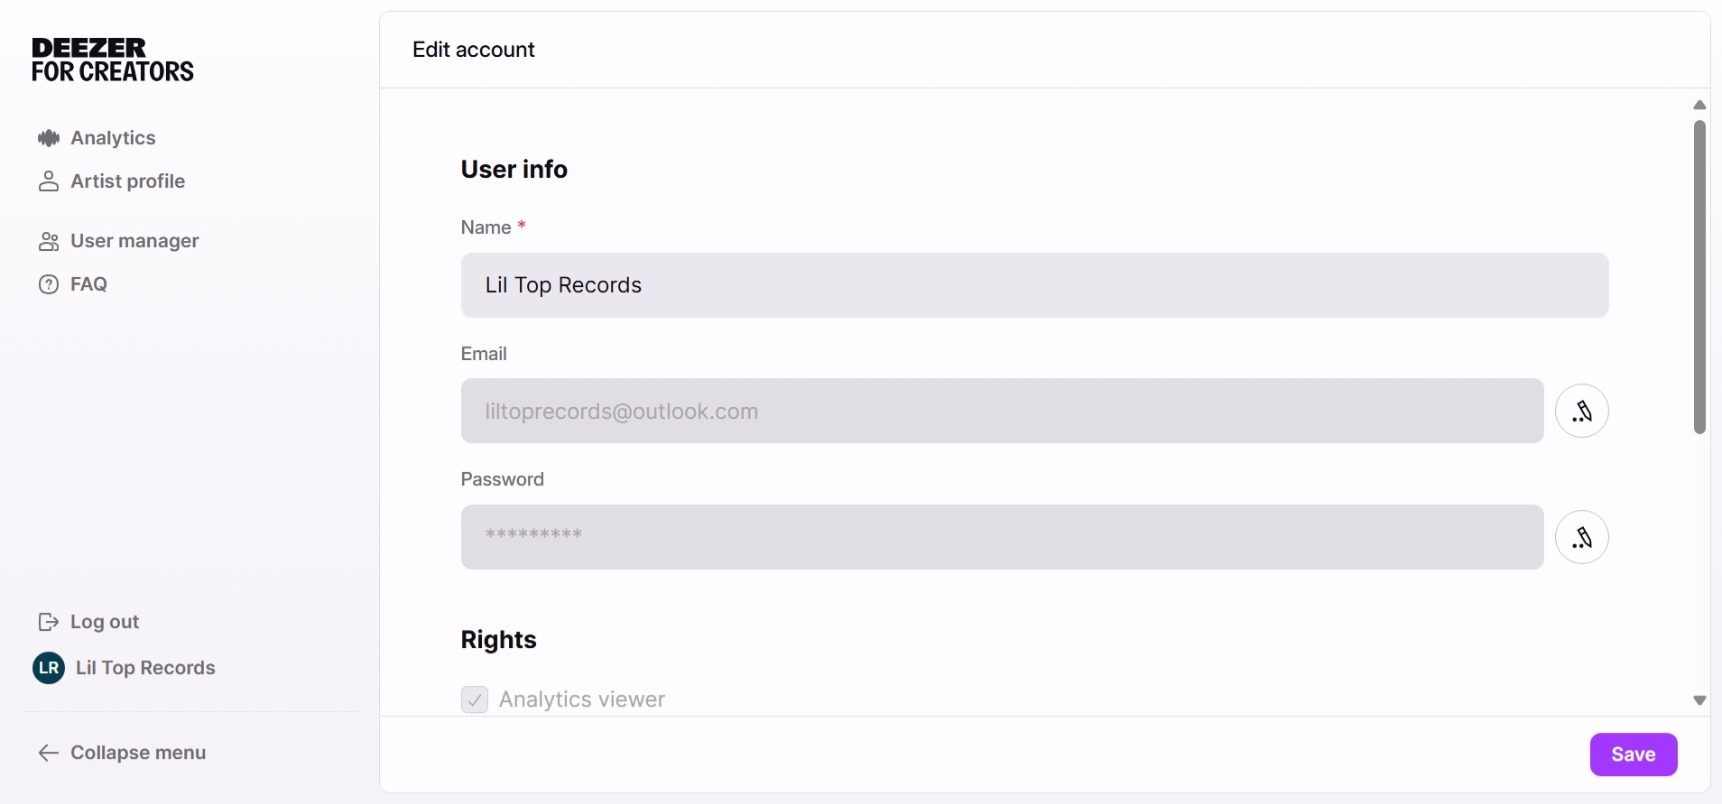1722x804 pixels.
Task: Open the Analytics menu item
Action: click(113, 138)
